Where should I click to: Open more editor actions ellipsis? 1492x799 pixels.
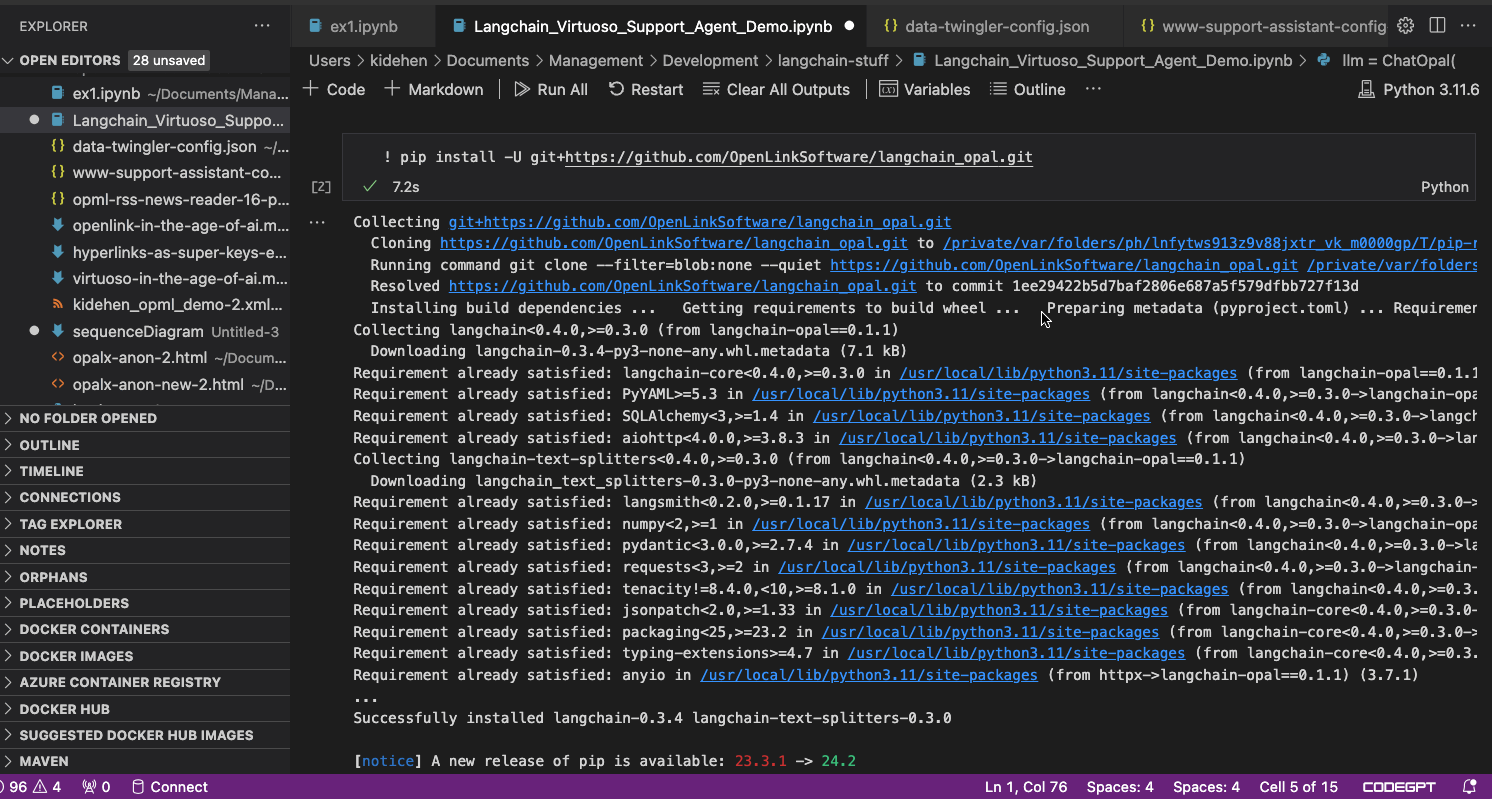1469,26
